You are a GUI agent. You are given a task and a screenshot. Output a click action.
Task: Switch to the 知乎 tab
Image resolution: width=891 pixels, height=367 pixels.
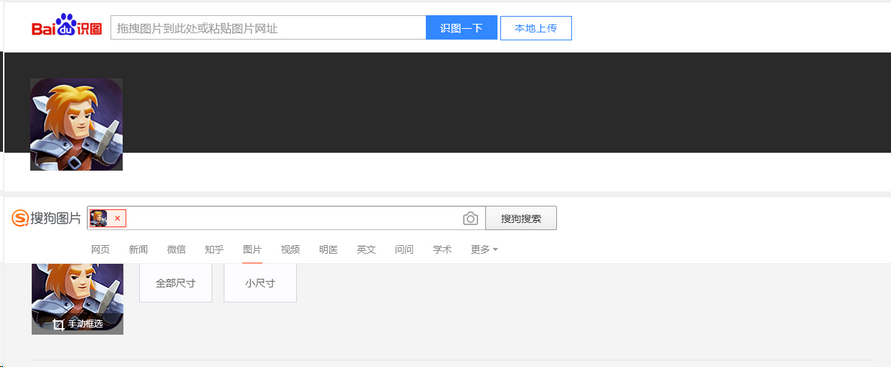tap(214, 249)
